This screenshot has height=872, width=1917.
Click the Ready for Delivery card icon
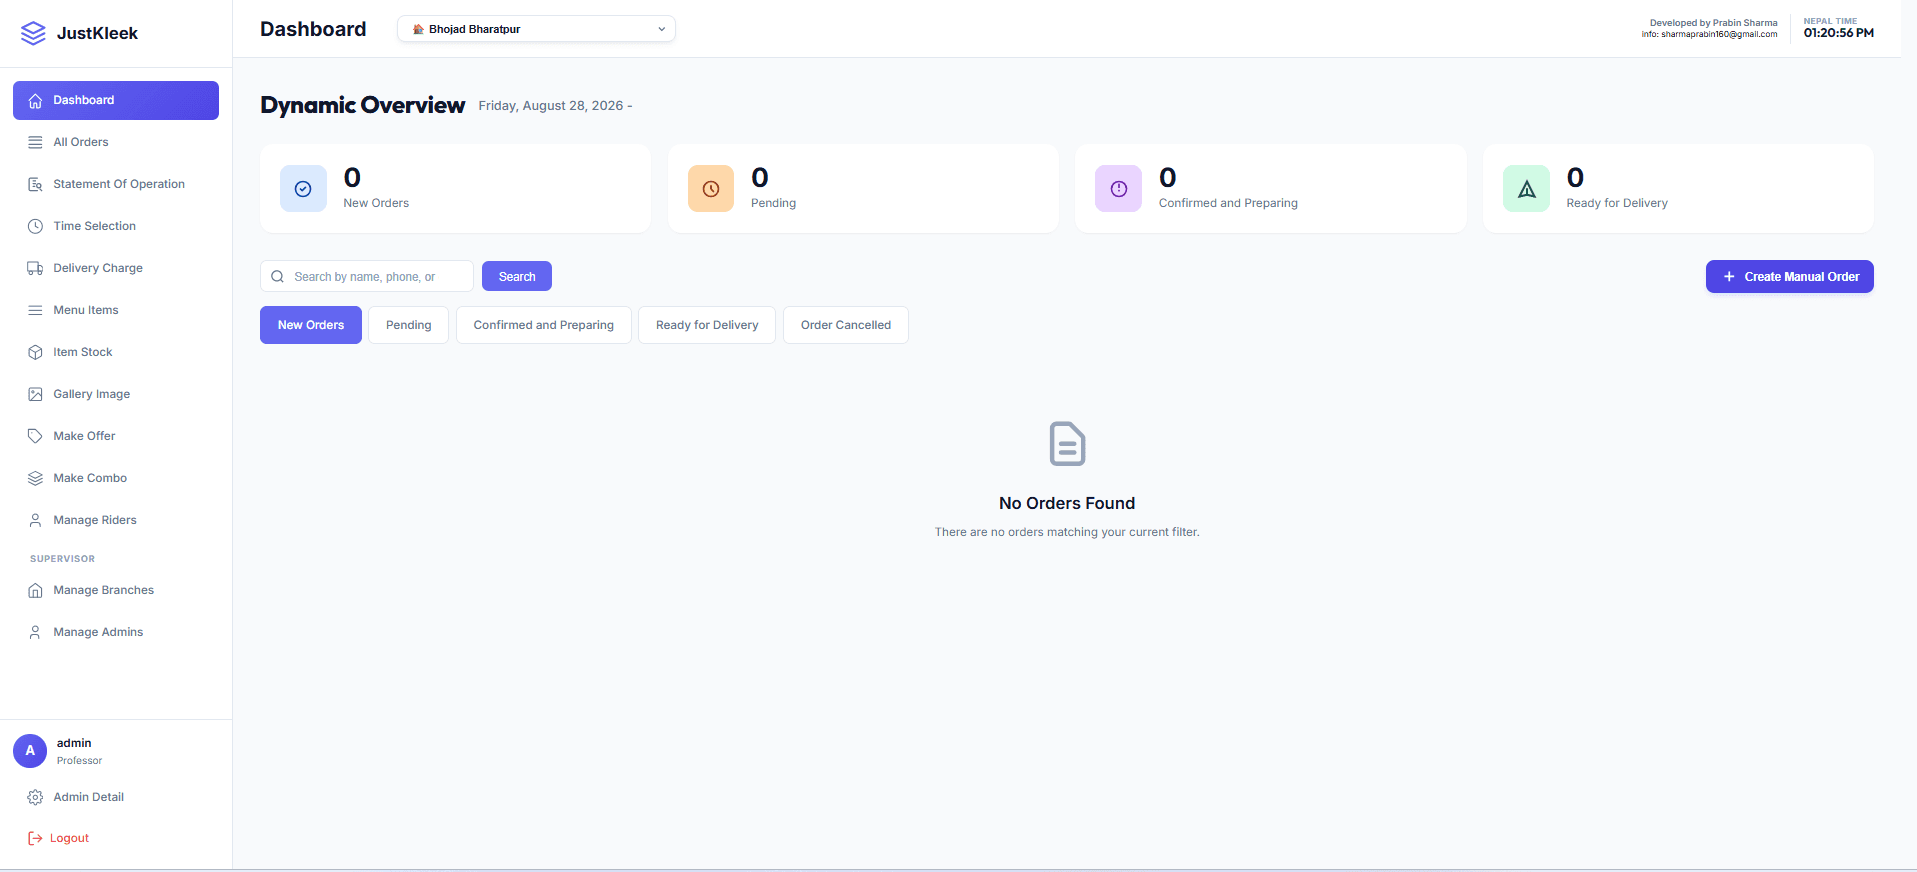(x=1527, y=189)
